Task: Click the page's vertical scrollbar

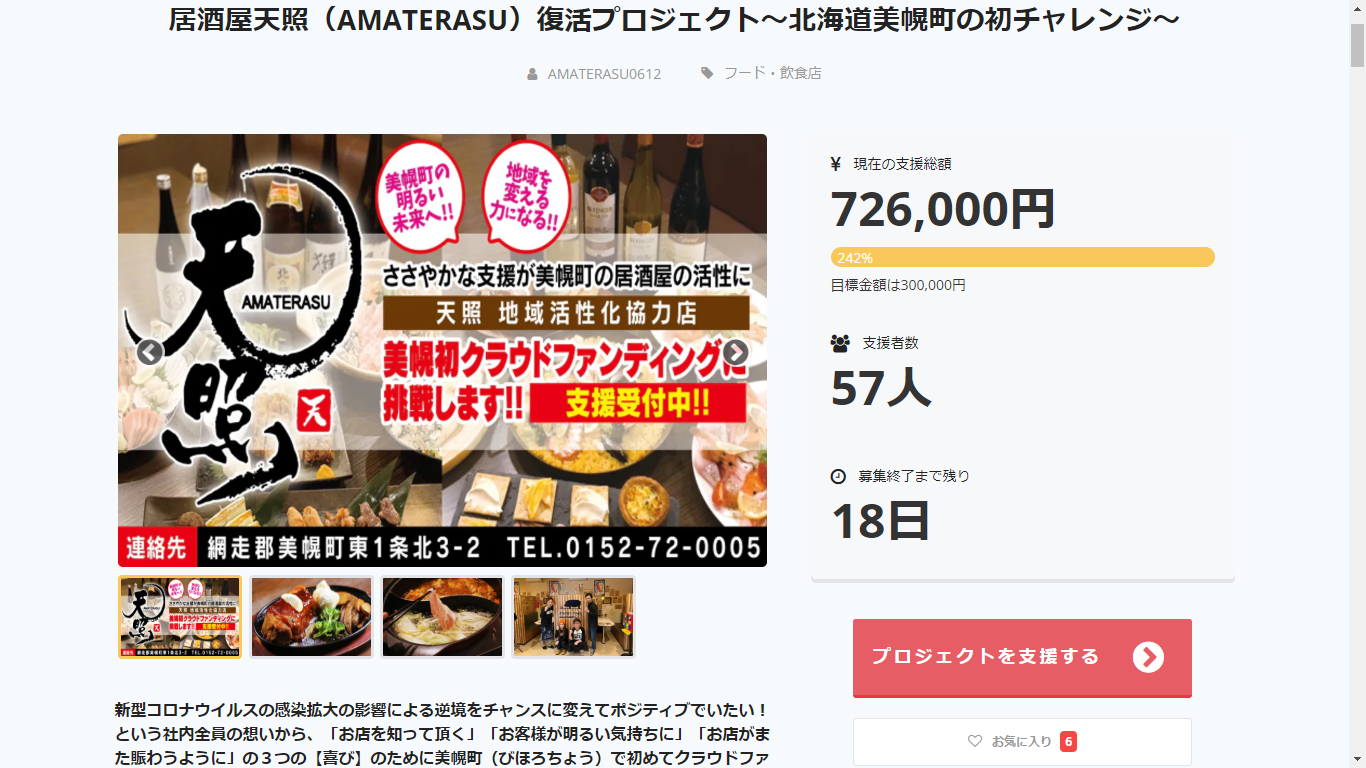Action: click(1357, 384)
